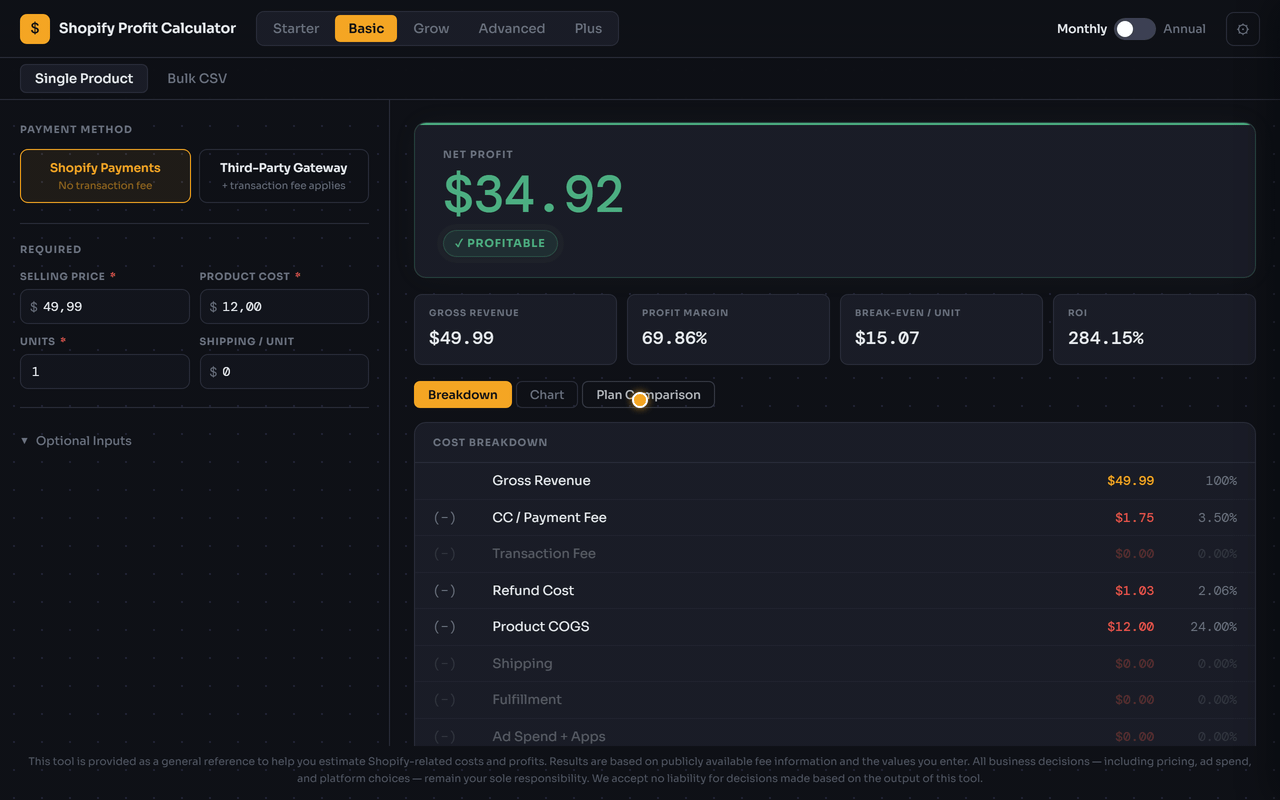Select the Starter plan
Viewport: 1280px width, 800px height.
[296, 28]
